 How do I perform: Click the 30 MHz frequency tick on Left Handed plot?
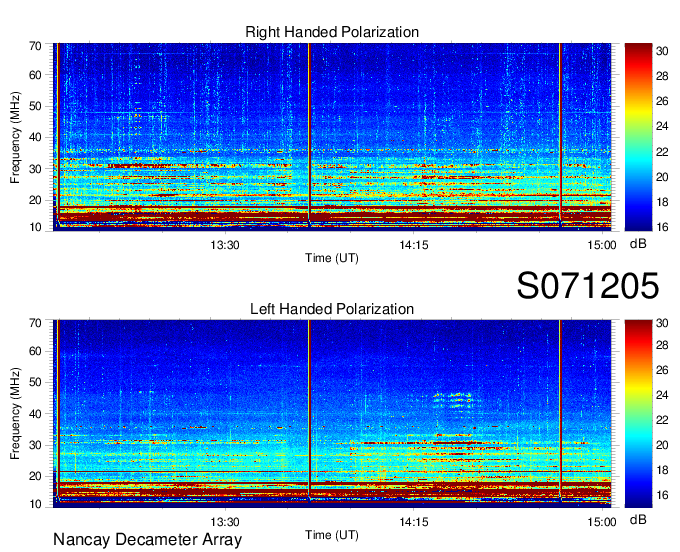pyautogui.click(x=35, y=445)
